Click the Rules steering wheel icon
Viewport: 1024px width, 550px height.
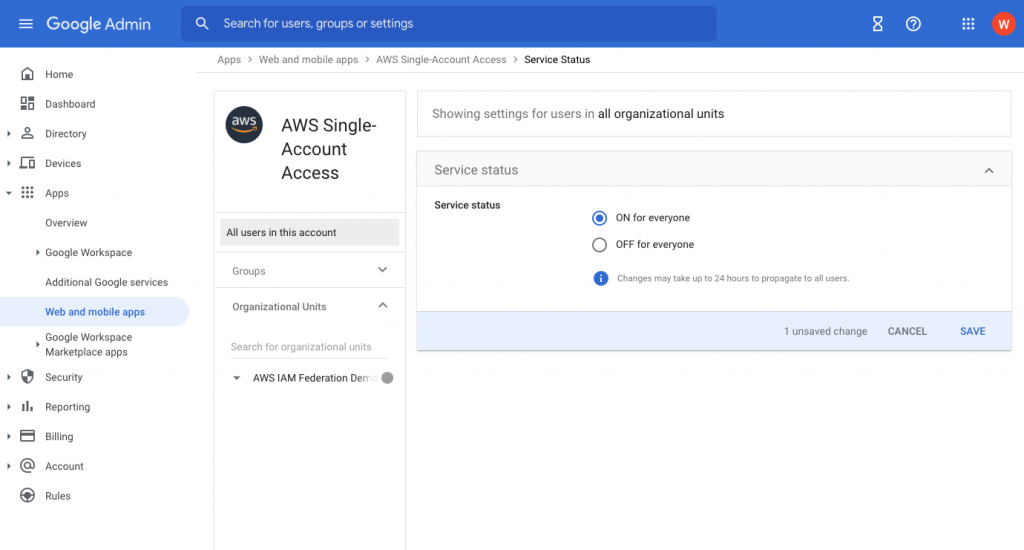coord(27,495)
